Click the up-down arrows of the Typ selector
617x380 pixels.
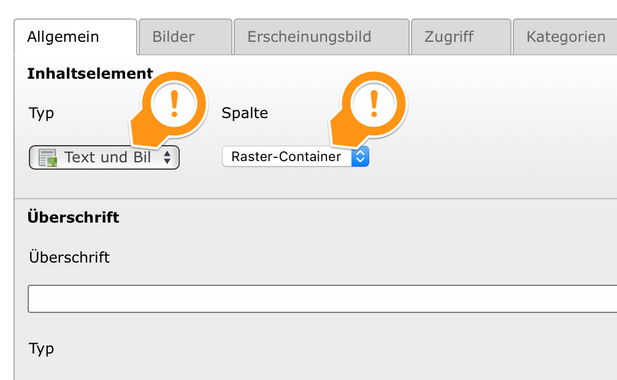167,157
